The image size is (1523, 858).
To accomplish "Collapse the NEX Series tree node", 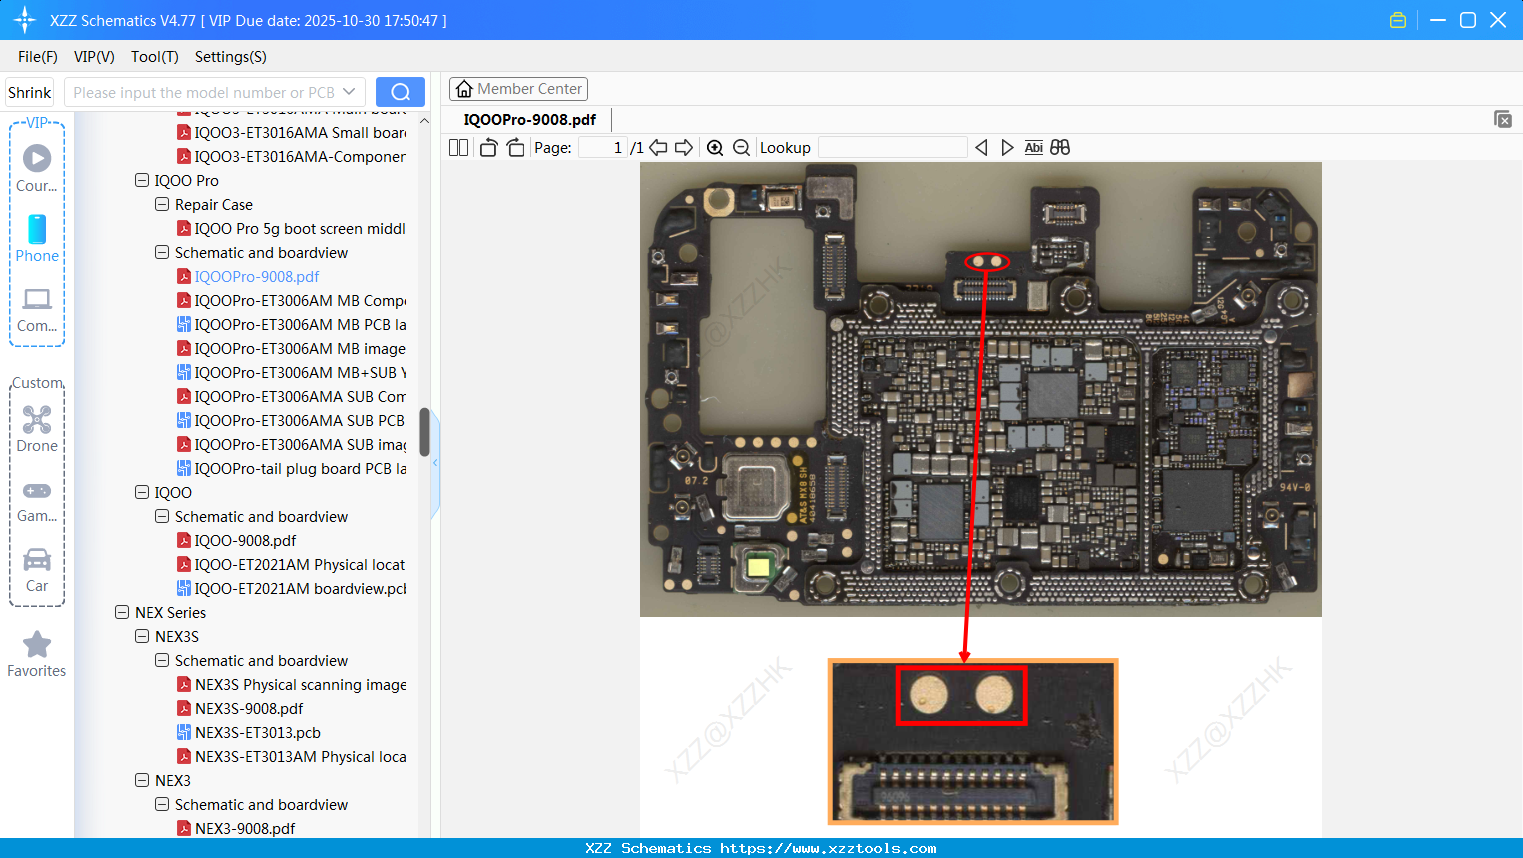I will coord(122,613).
